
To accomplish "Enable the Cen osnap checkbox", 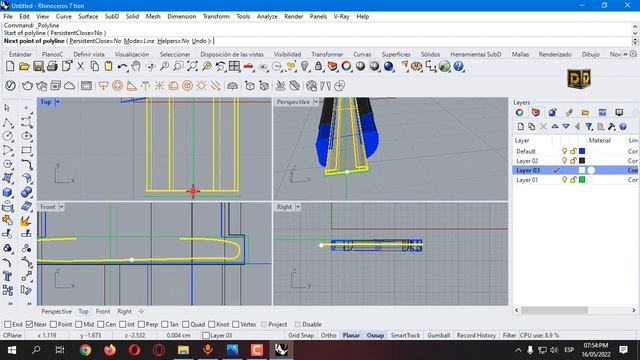I will pos(101,324).
